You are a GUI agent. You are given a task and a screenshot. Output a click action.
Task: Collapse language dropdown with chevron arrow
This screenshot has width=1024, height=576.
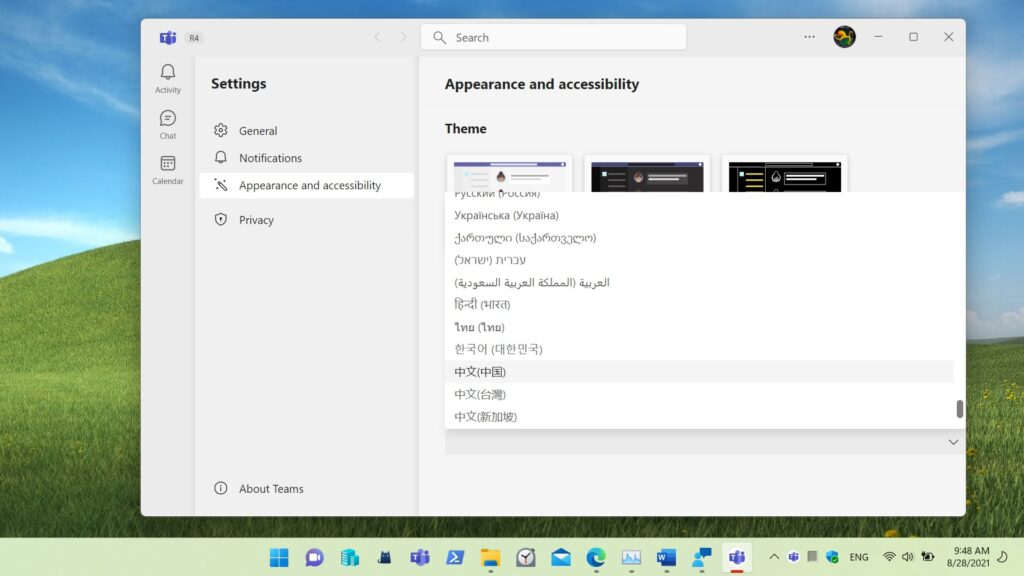point(953,442)
